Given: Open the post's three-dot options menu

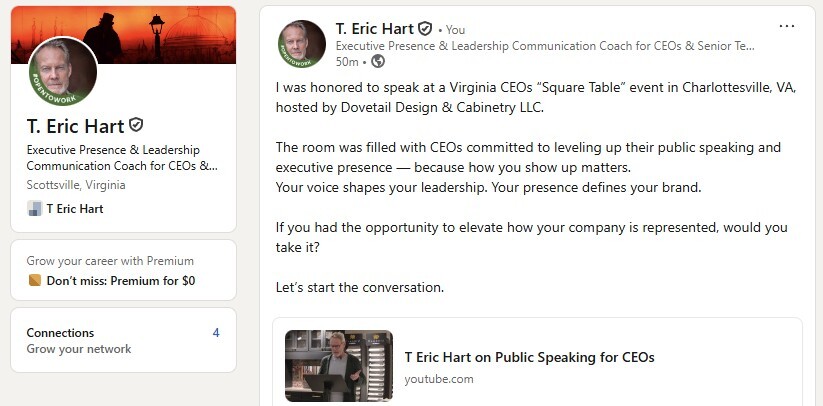Looking at the screenshot, I should (x=786, y=26).
